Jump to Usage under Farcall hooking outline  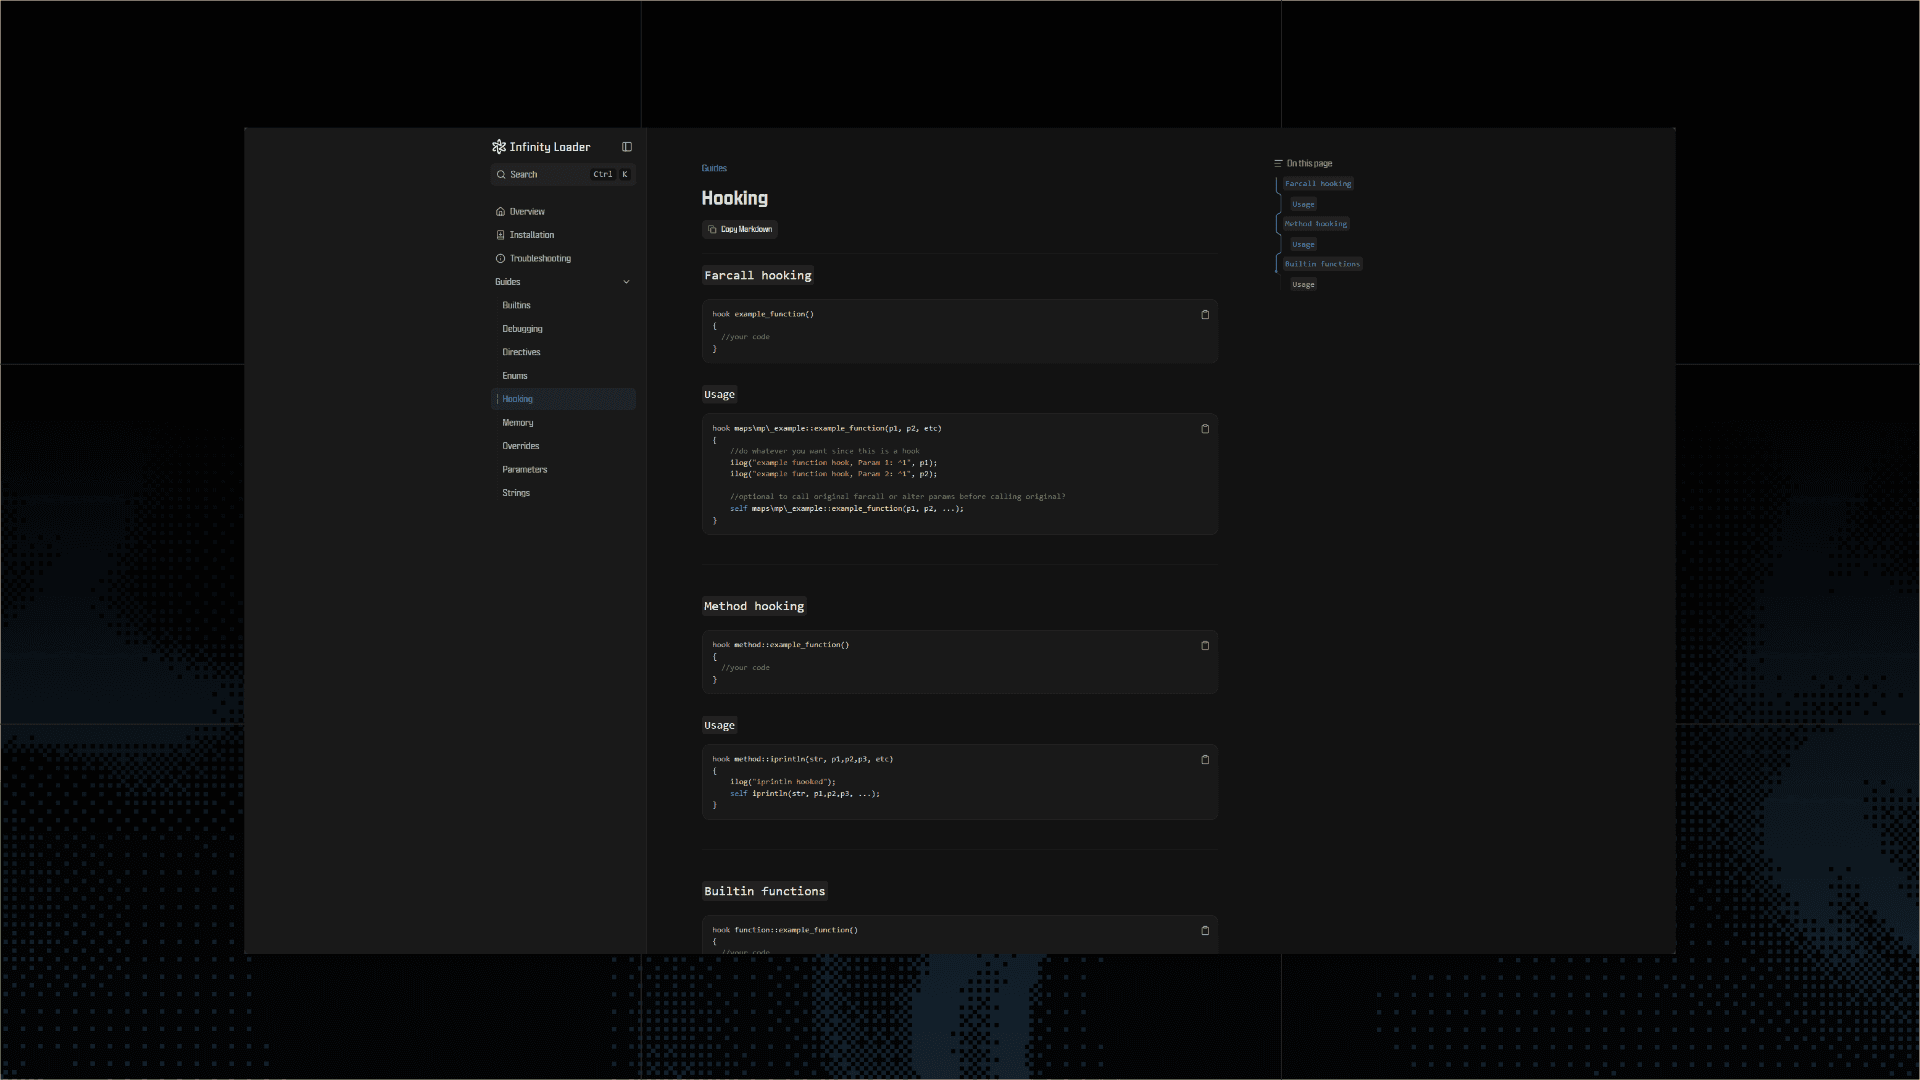[x=1303, y=205]
